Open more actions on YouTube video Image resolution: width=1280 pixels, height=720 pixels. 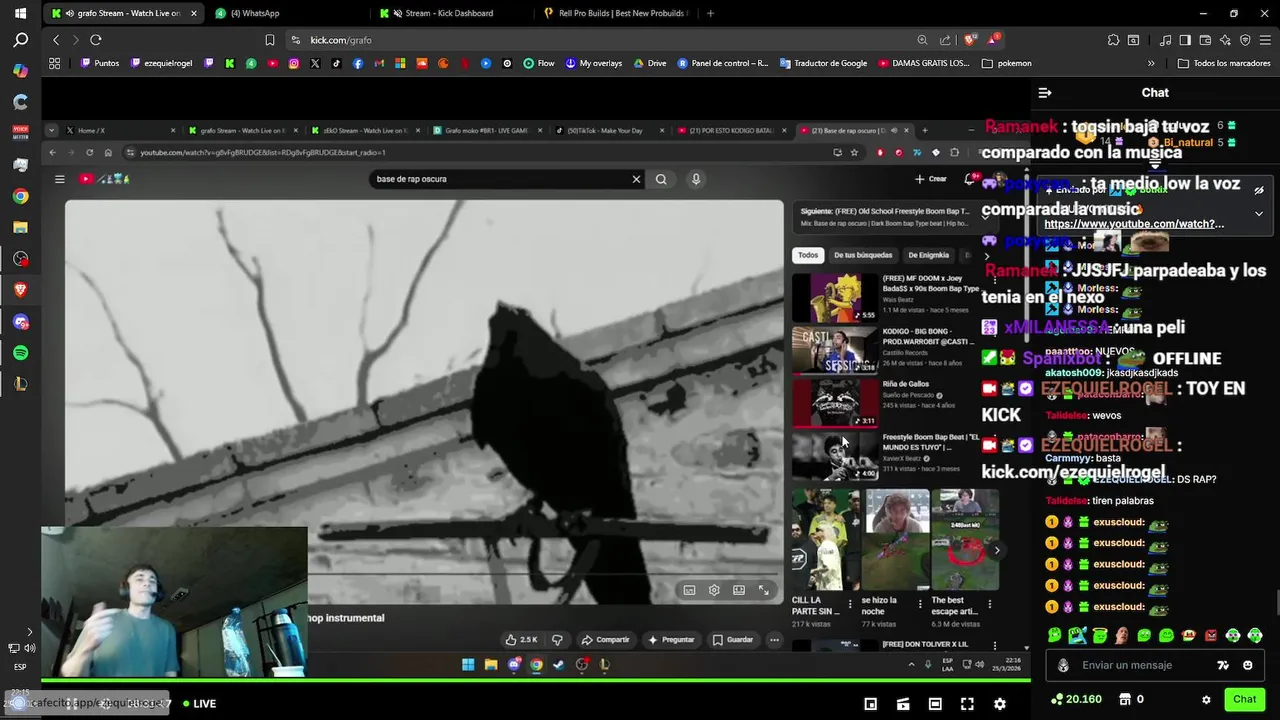(x=774, y=640)
